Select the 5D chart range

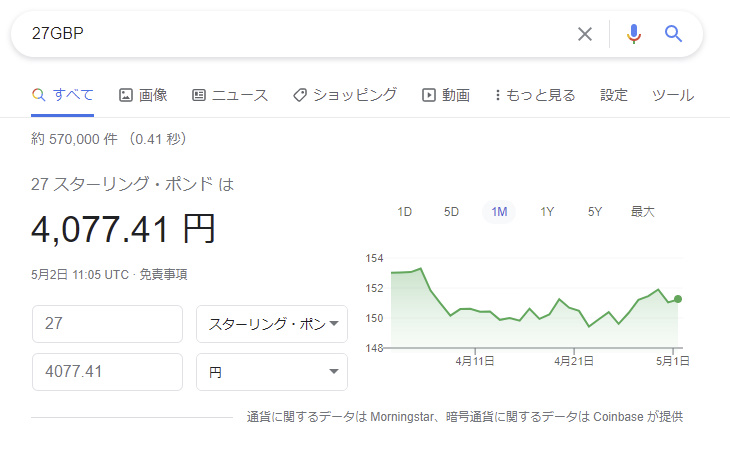pos(451,211)
